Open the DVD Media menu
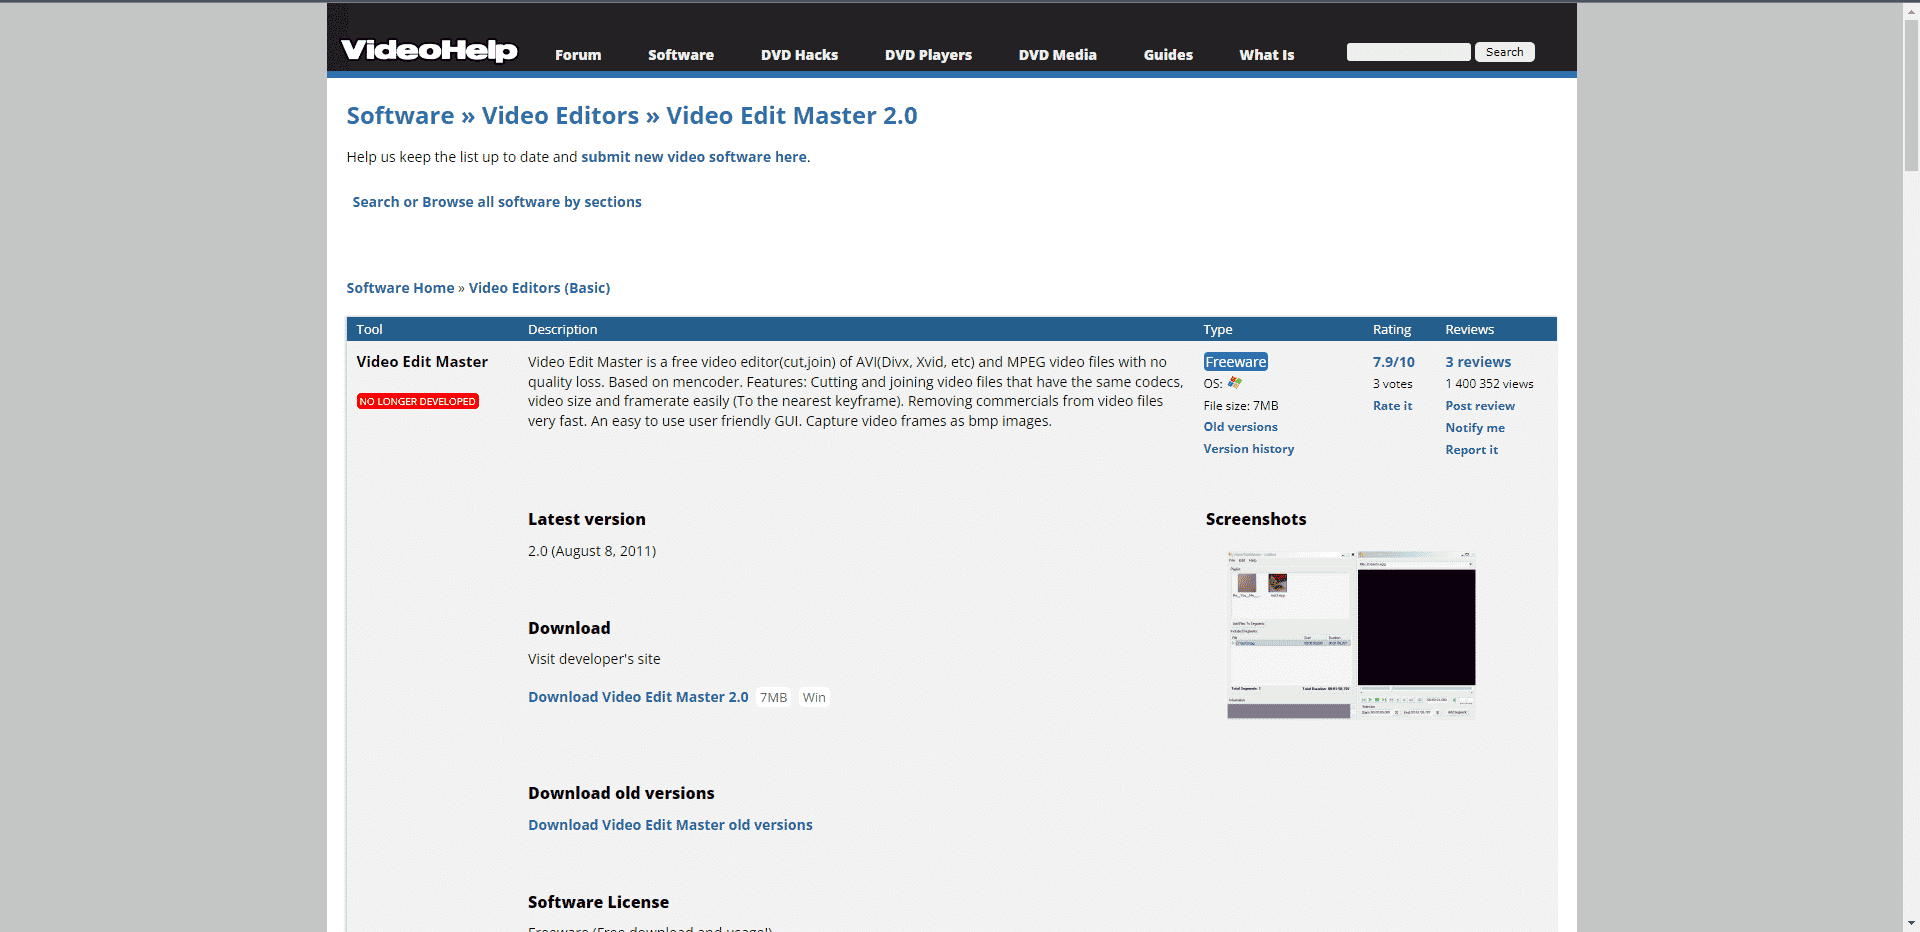 [x=1057, y=55]
